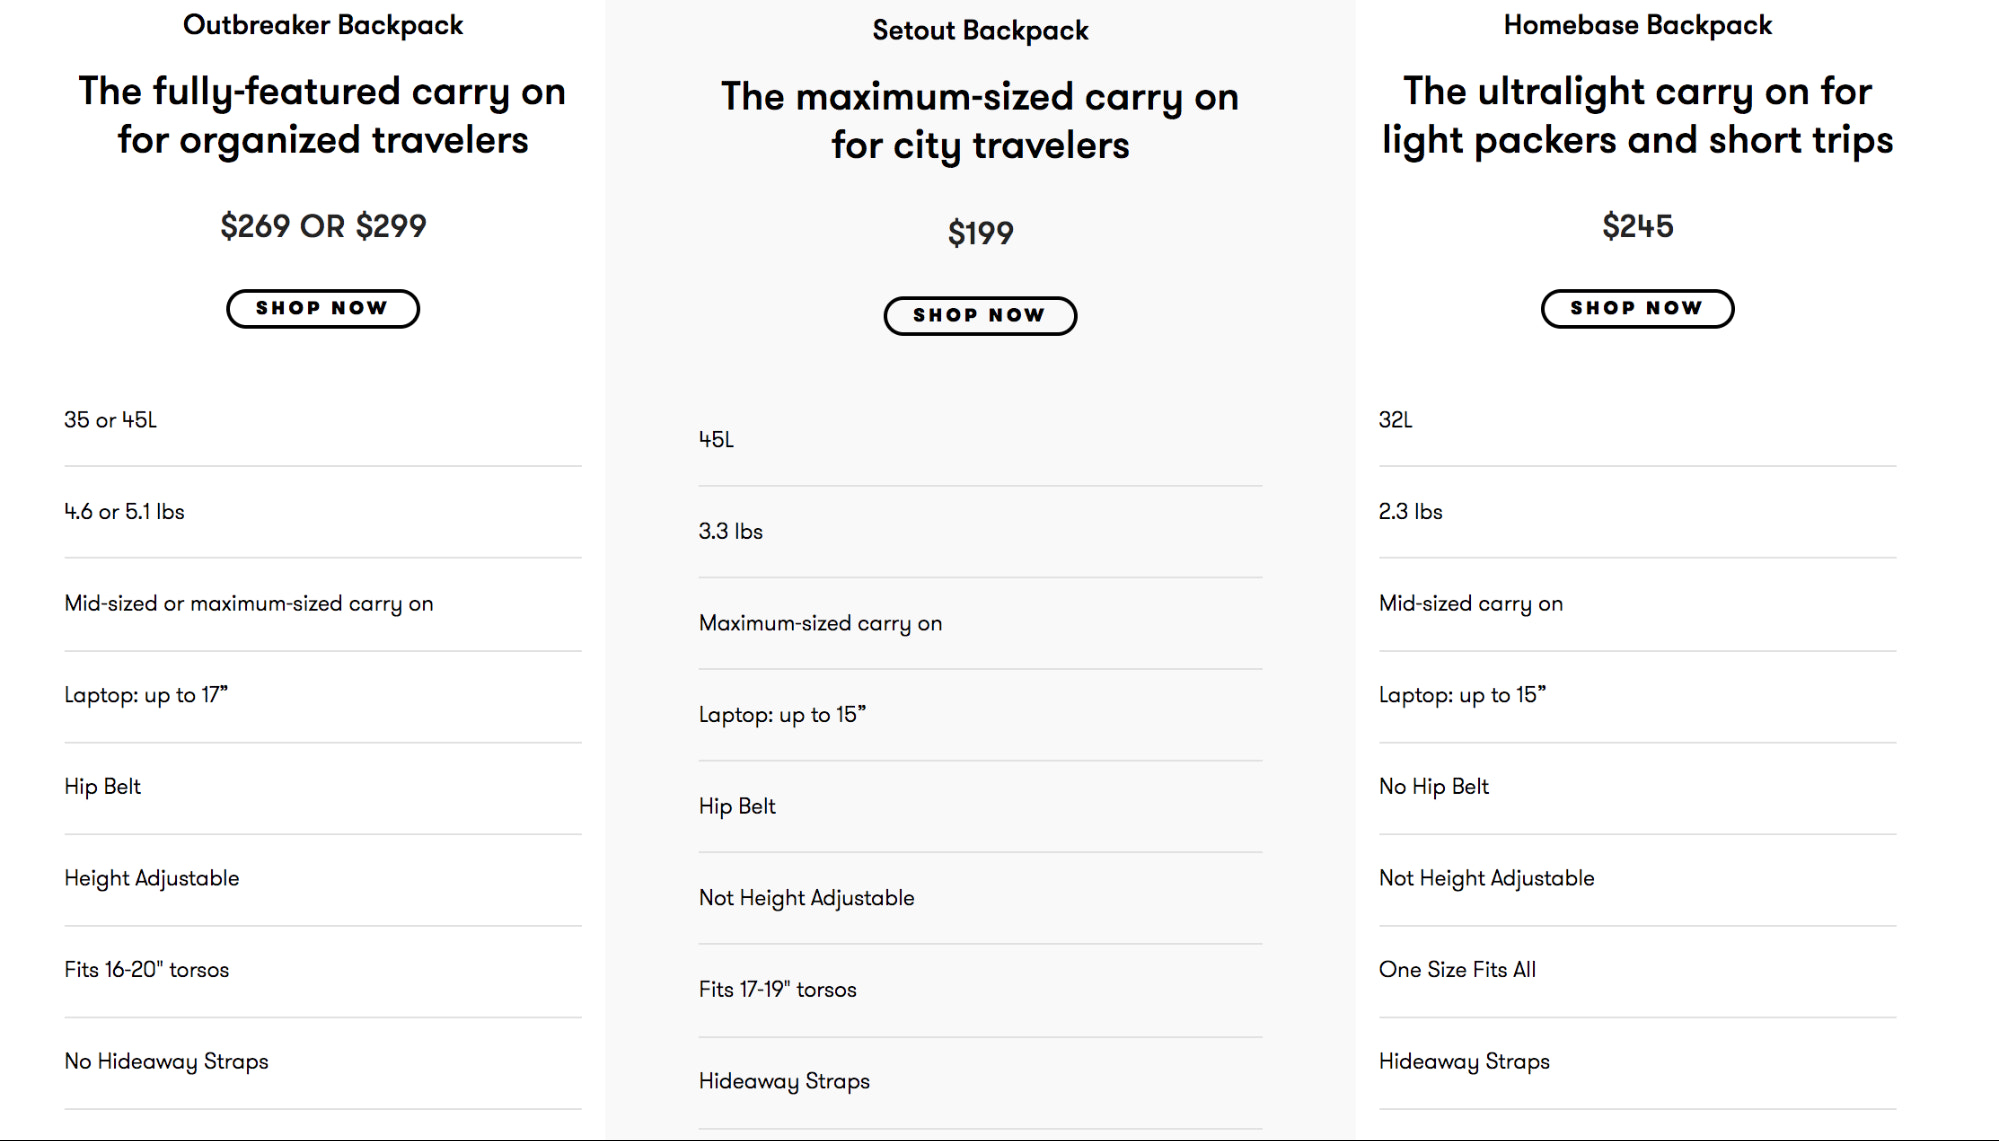The width and height of the screenshot is (1999, 1141).
Task: Click the No Hideaway Straps row
Action: 166,1062
